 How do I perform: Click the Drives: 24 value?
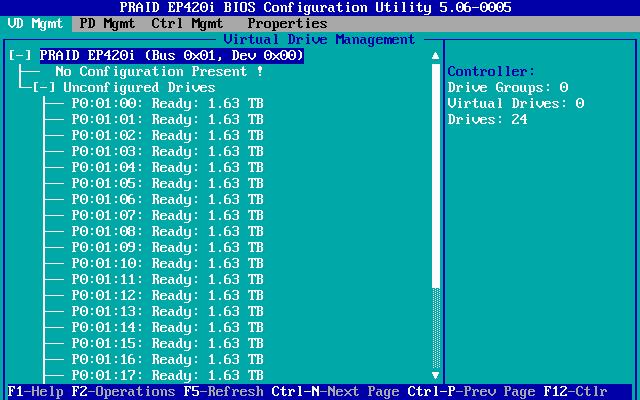487,119
